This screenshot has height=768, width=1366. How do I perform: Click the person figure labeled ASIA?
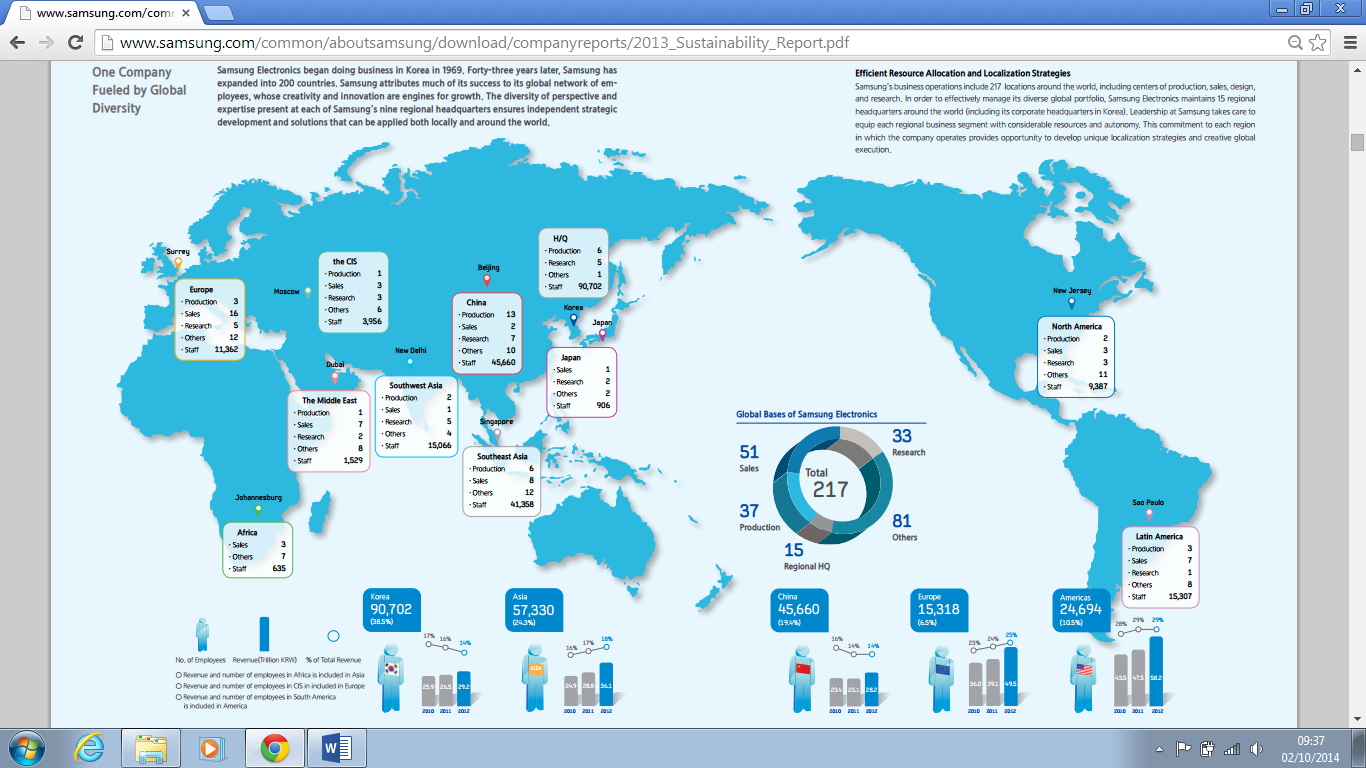[536, 677]
